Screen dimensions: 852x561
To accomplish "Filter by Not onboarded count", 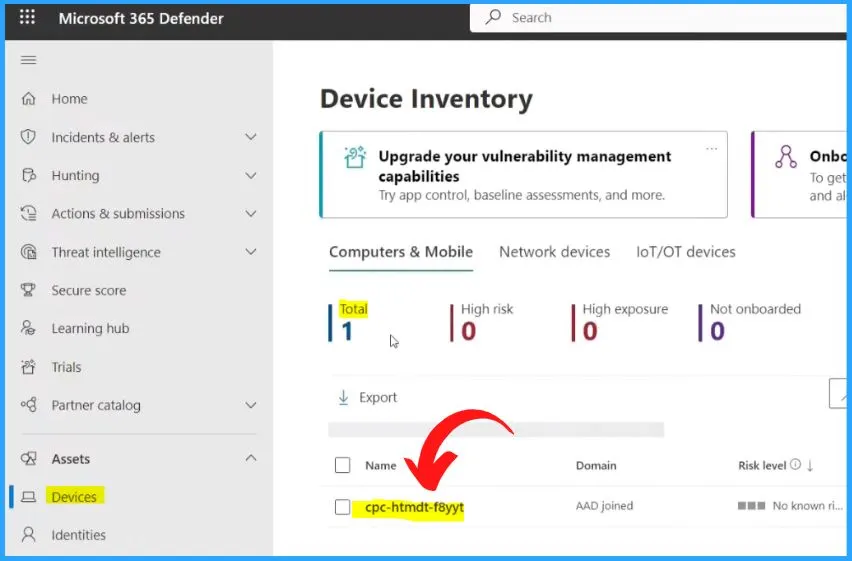I will click(x=750, y=322).
